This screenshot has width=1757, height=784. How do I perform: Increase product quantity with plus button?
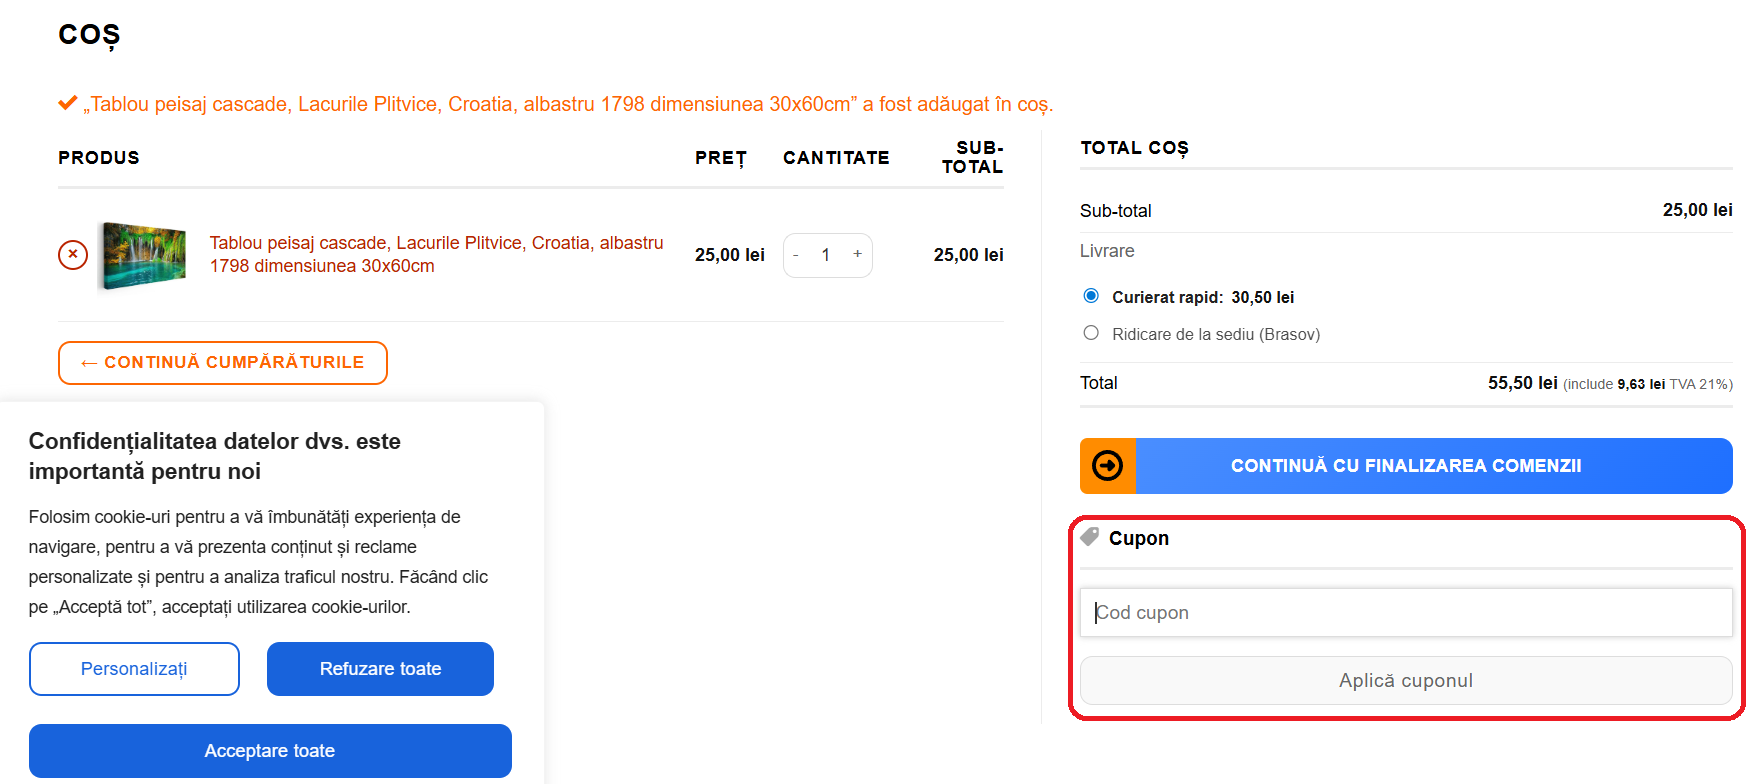click(x=857, y=255)
